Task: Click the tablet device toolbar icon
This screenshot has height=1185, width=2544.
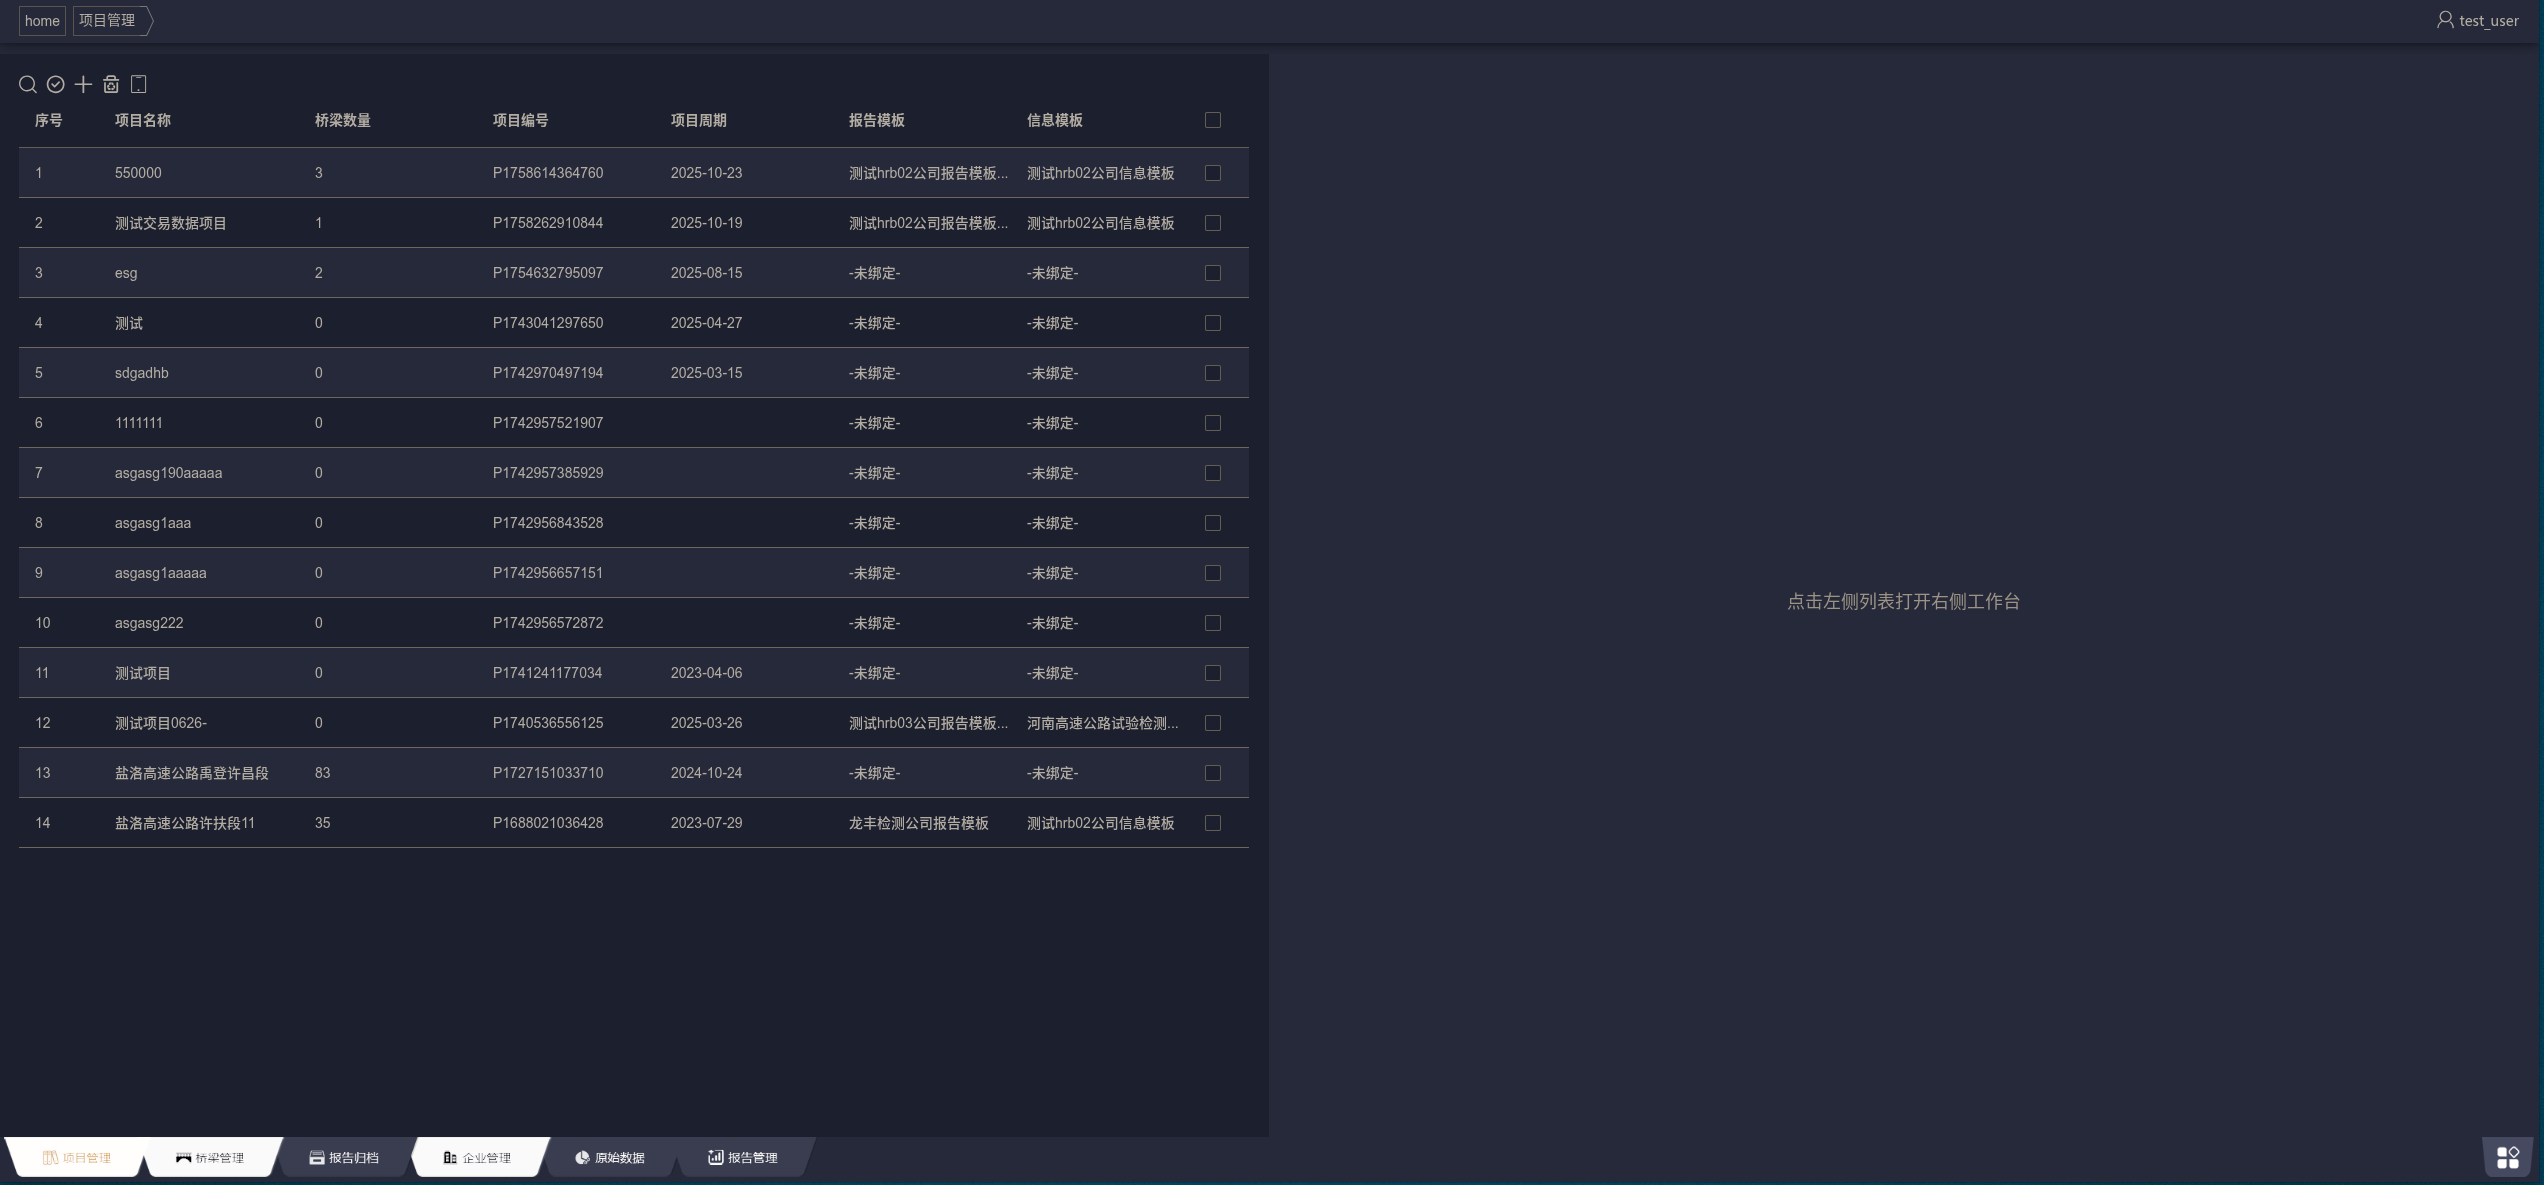Action: click(x=139, y=85)
